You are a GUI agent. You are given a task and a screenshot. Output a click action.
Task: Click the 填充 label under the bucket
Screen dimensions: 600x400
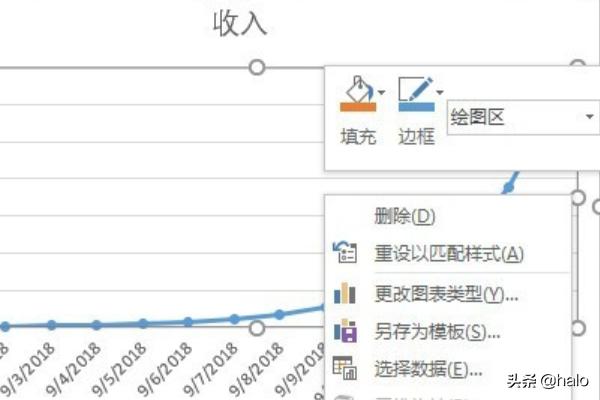358,137
